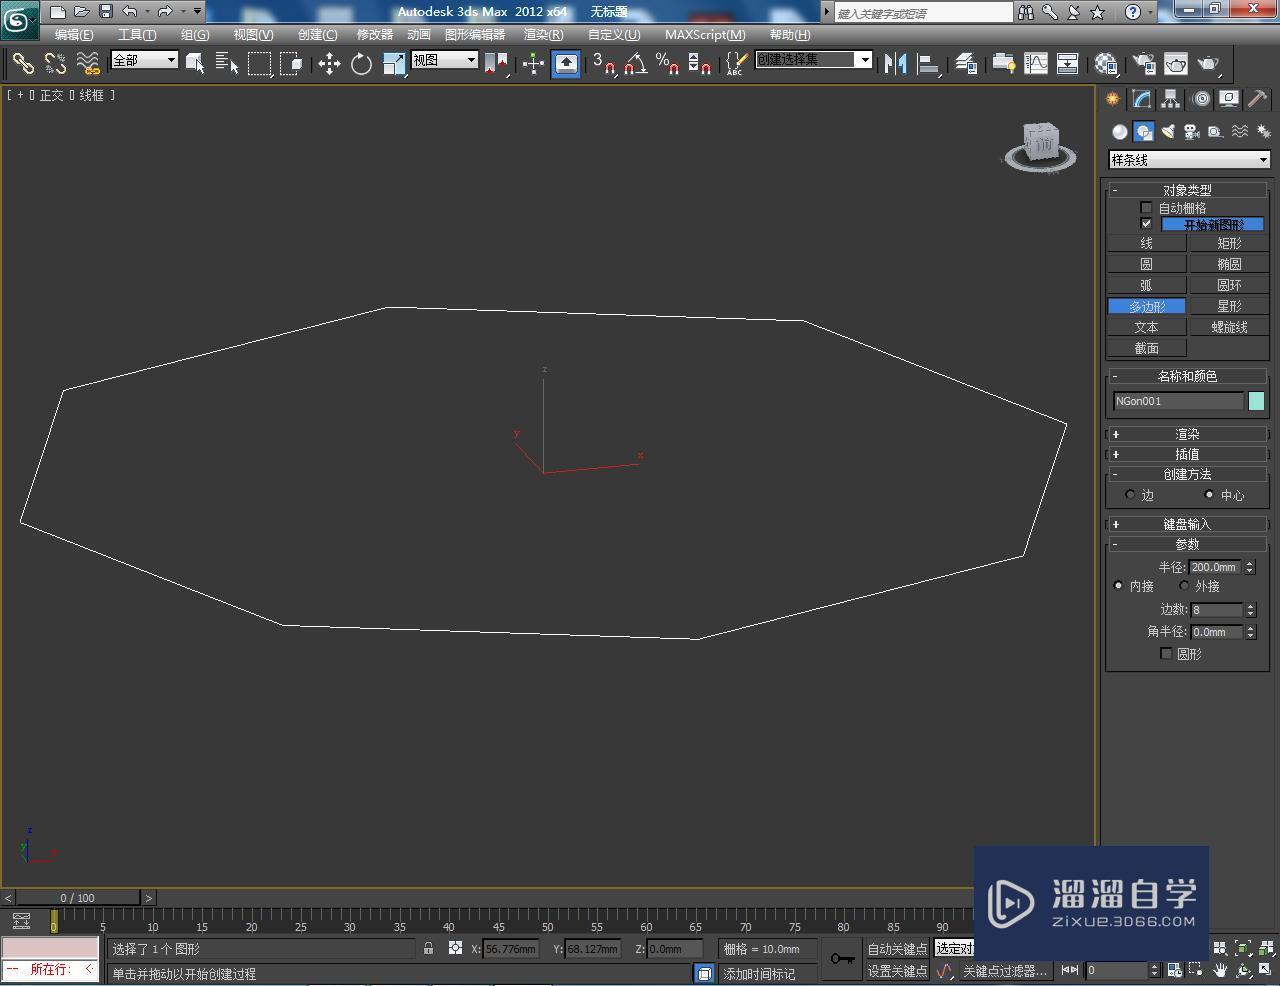Open 工具(T) menu

137,35
